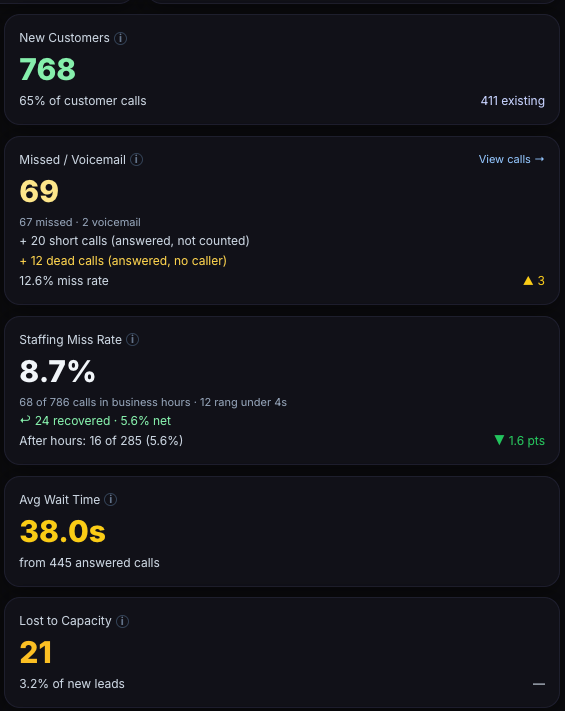Screen dimensions: 565x711
Task: Click the info icon beside New Customers
Action: (120, 38)
